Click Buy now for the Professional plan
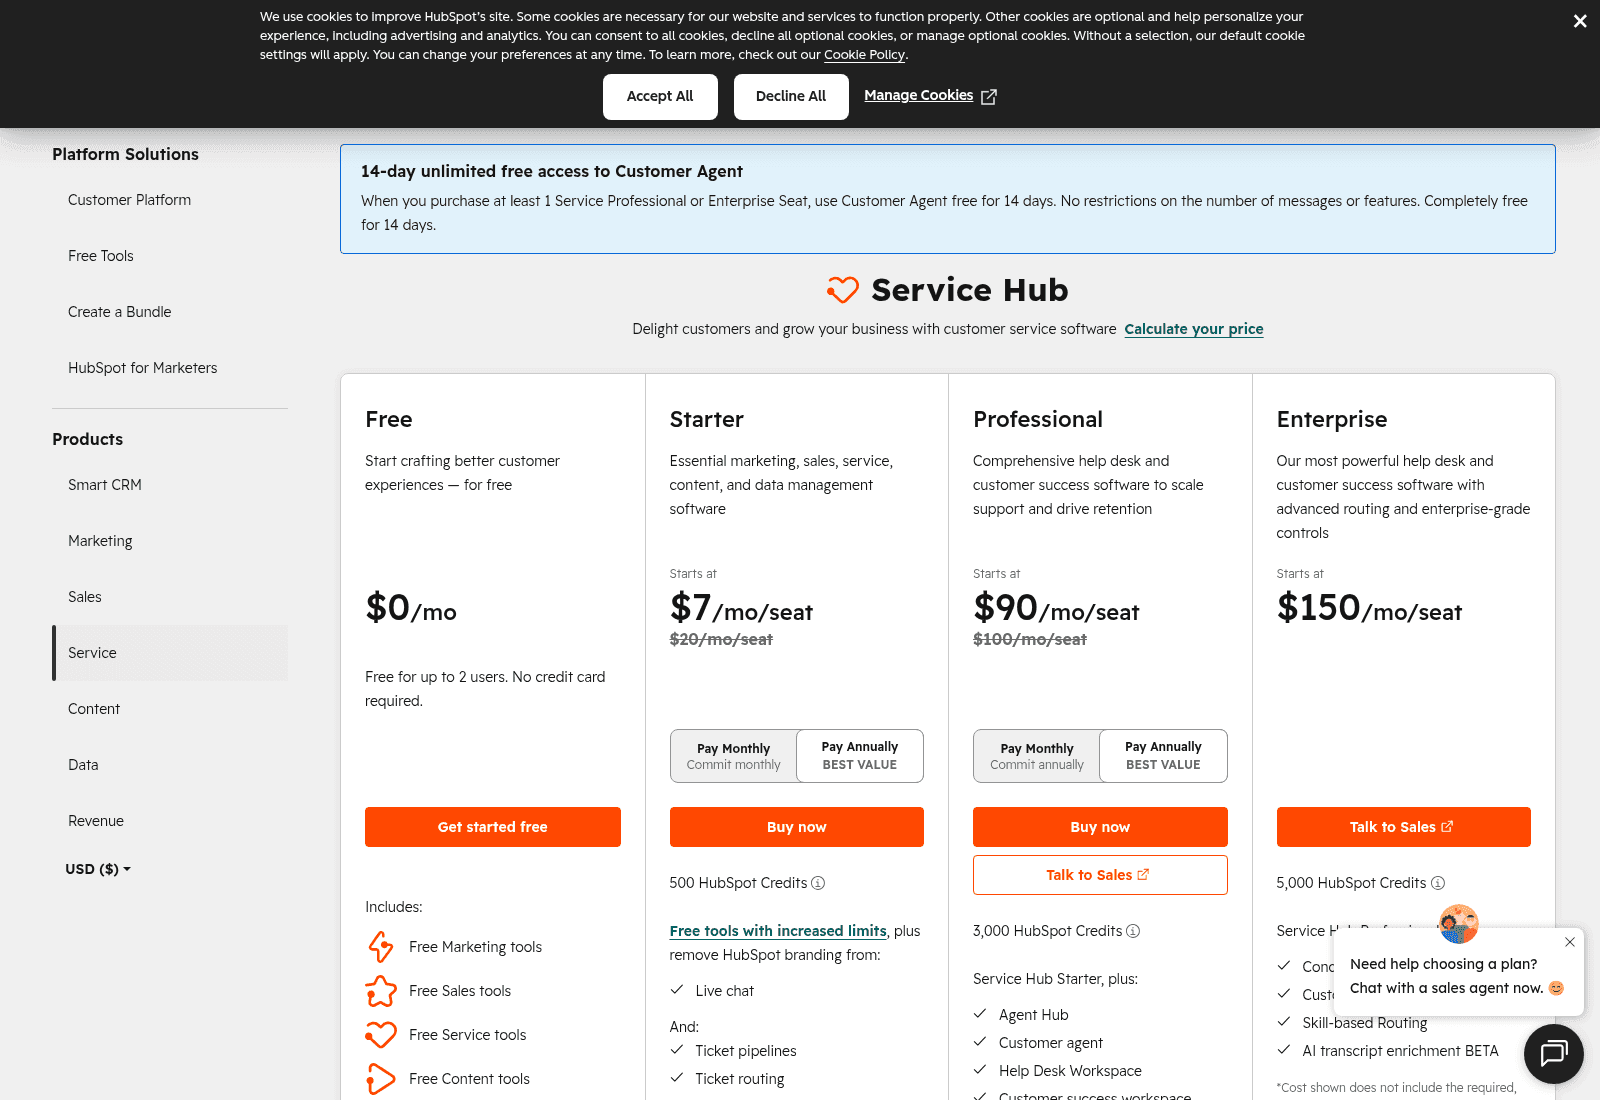Viewport: 1600px width, 1100px height. click(1100, 827)
